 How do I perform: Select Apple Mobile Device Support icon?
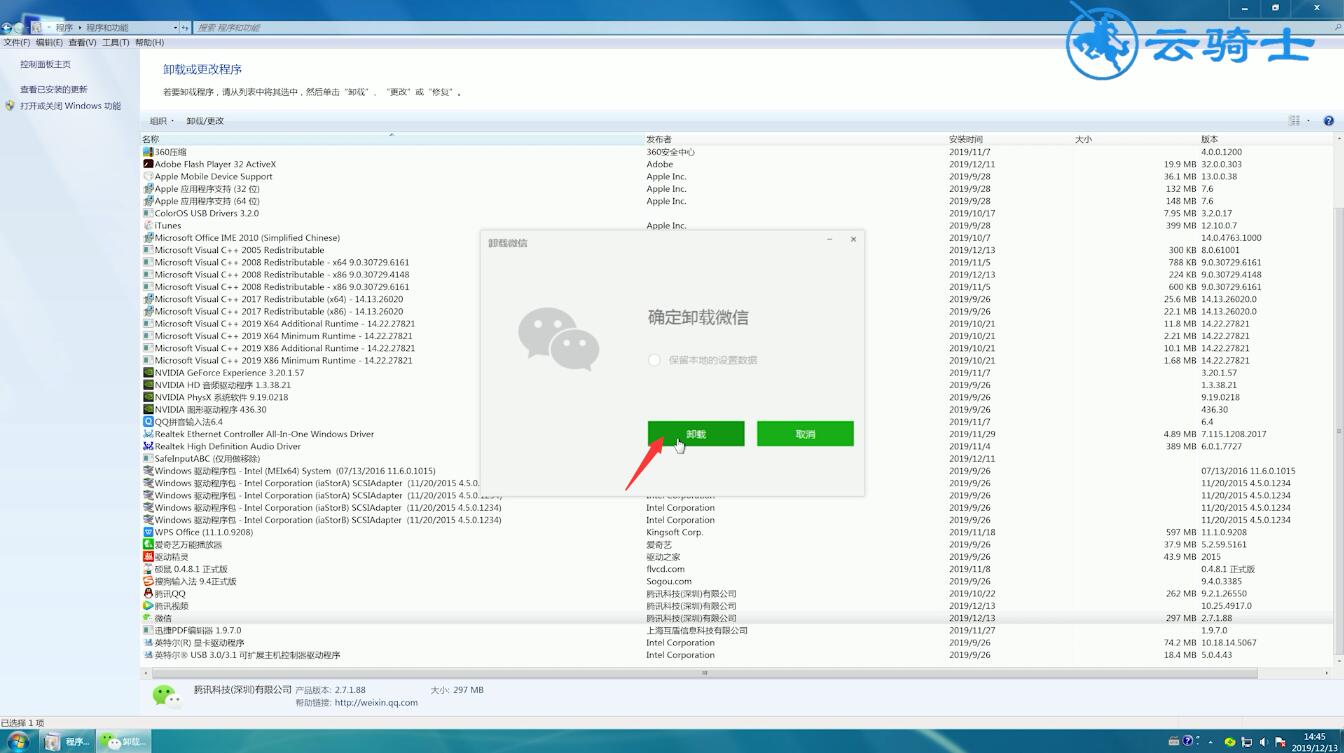click(148, 177)
